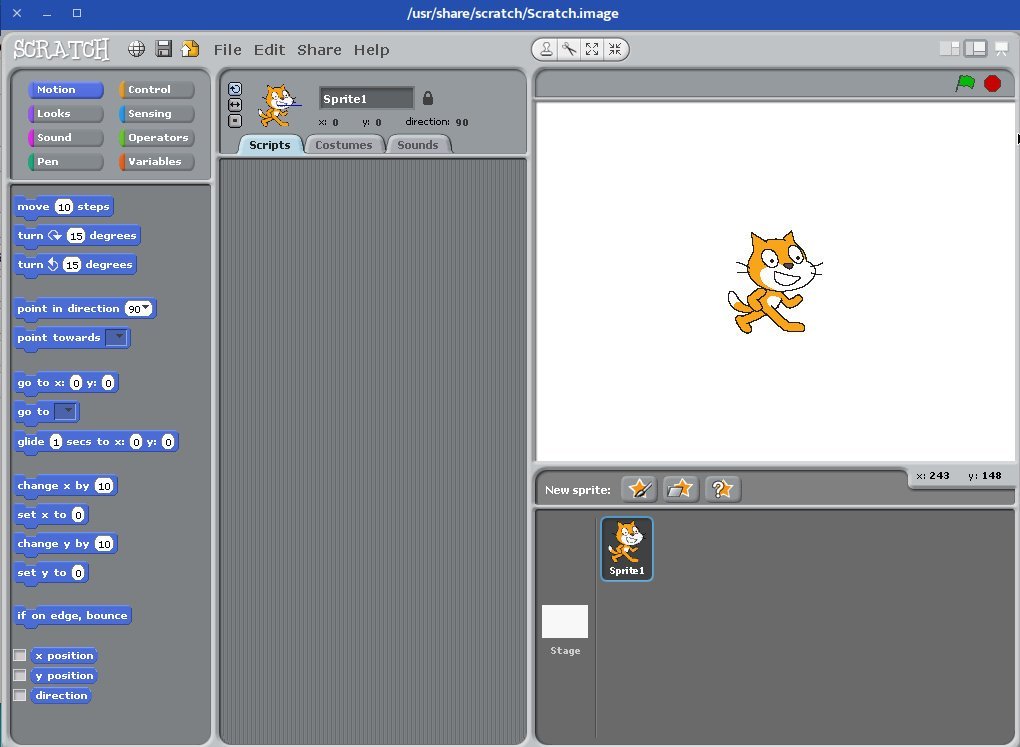The width and height of the screenshot is (1020, 747).
Task: Click the if on edge, bounce block
Action: click(73, 616)
